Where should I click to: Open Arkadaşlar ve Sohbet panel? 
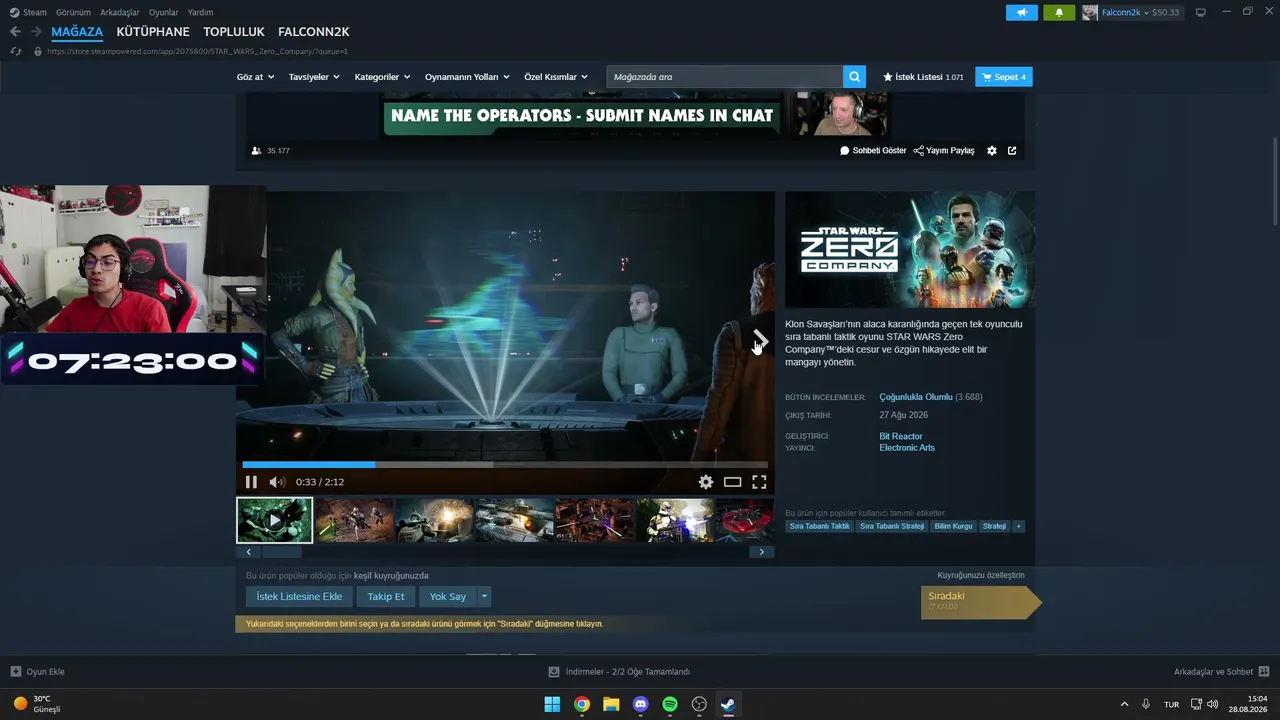tap(1221, 672)
